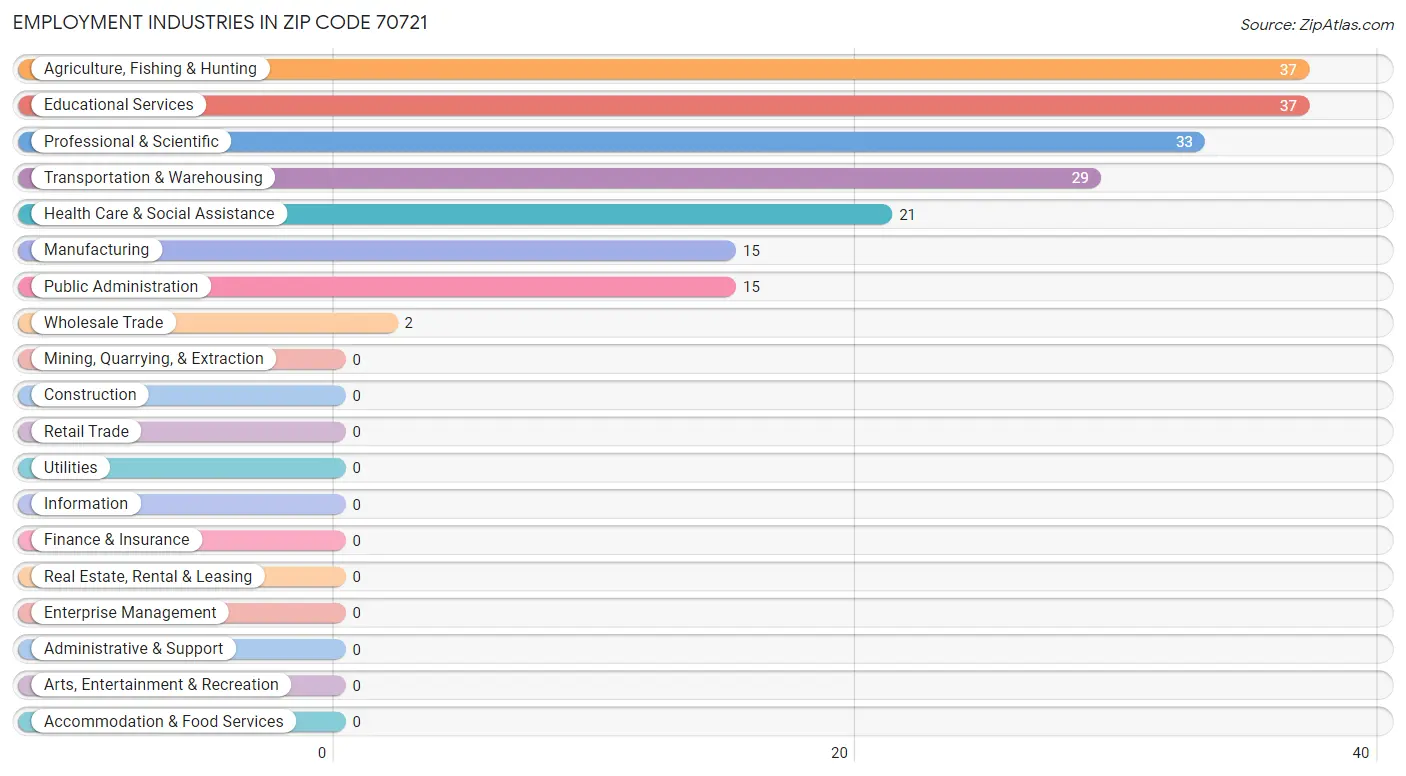Select the Construction label
Screen dimensions: 1406x776
[x=90, y=395]
